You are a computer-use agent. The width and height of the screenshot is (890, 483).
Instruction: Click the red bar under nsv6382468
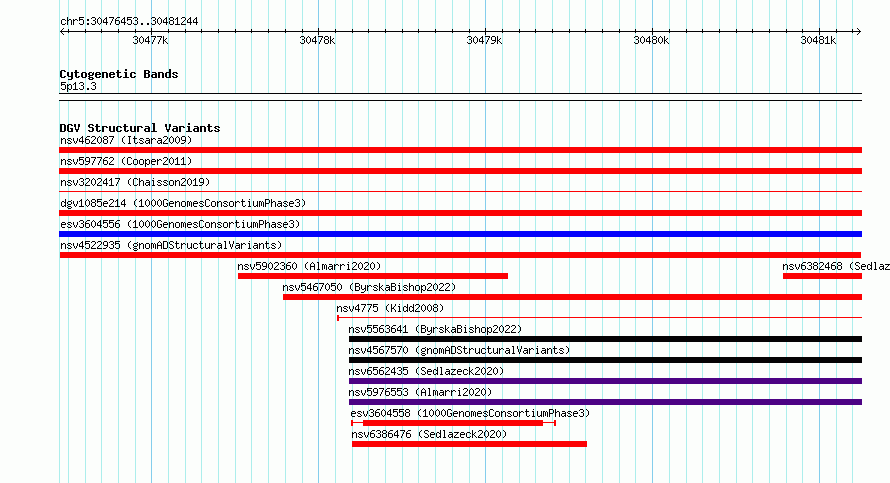[x=822, y=276]
